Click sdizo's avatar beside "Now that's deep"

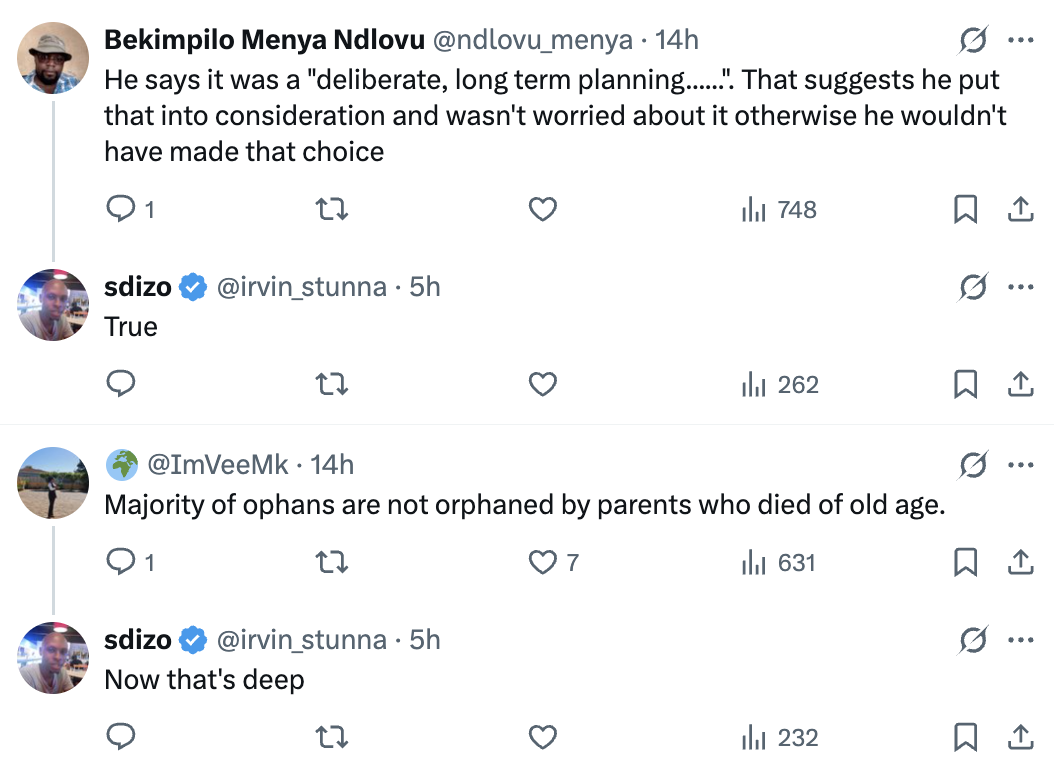pyautogui.click(x=54, y=657)
